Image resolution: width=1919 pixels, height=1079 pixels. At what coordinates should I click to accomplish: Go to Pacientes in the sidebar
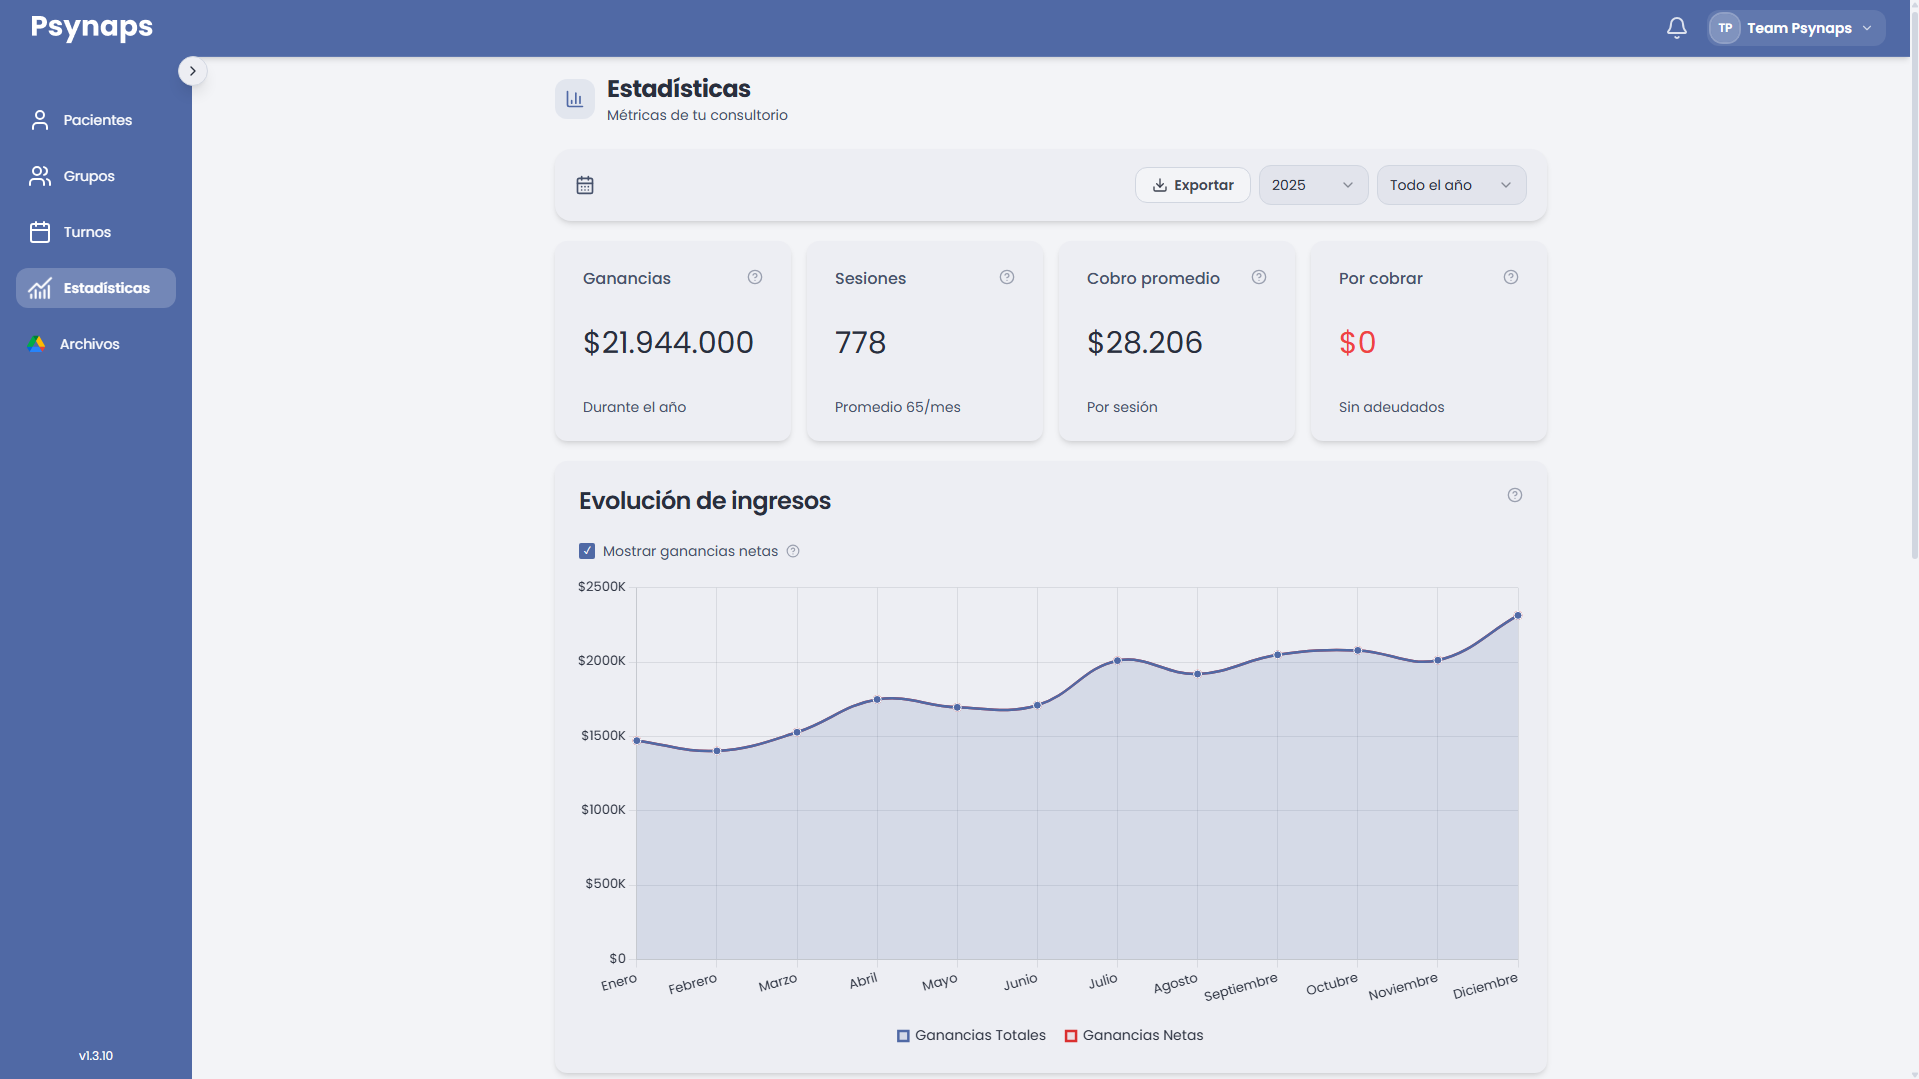point(96,120)
